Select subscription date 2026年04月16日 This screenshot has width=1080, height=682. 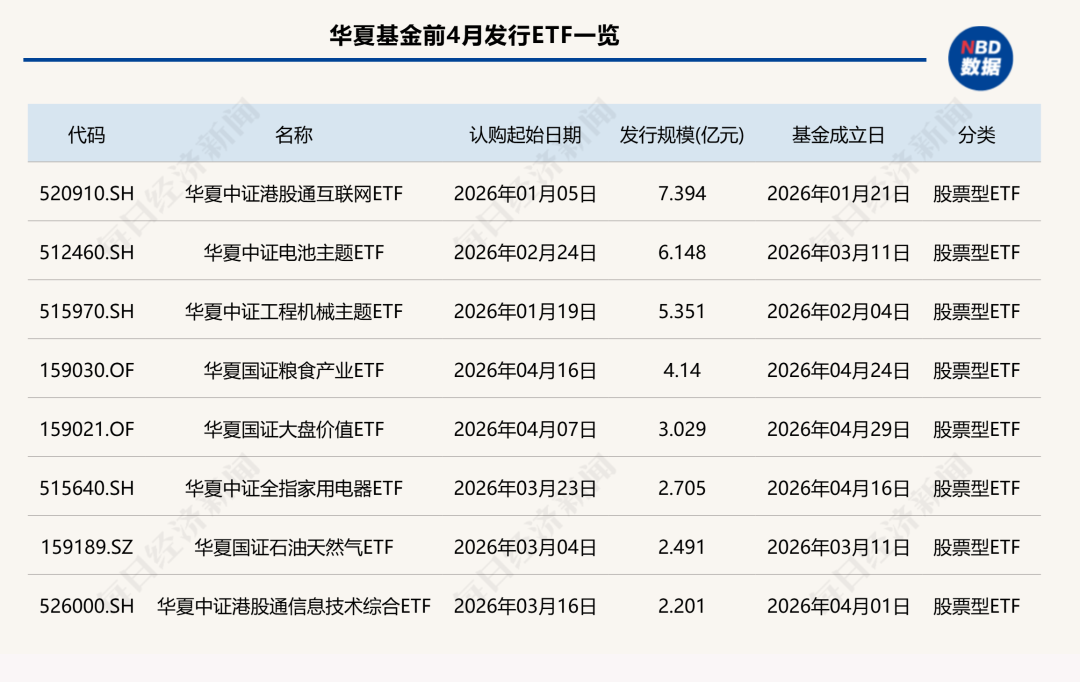pos(525,371)
